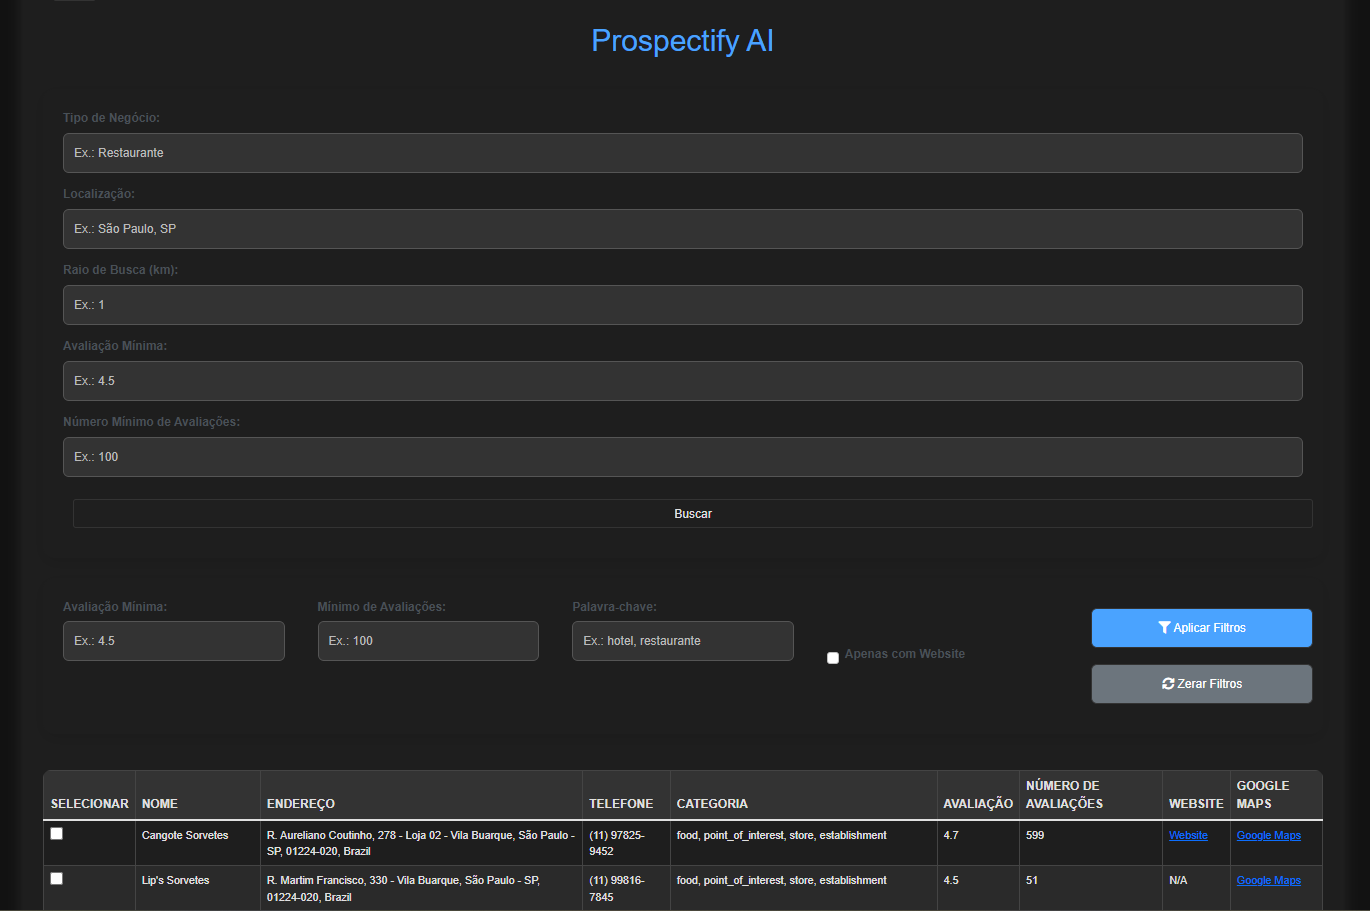Click the Mínimo de Avaliações filter input

[428, 641]
